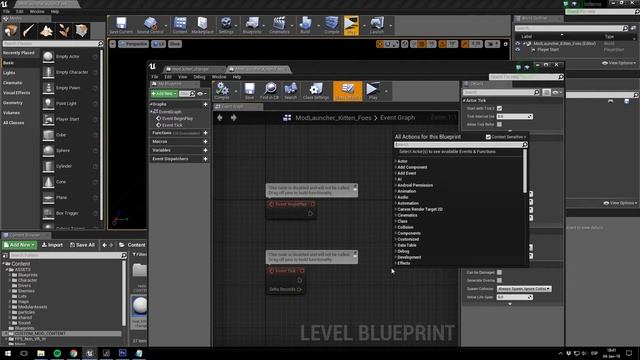
Task: Click highlighted Class Defaults toolbar button
Action: (348, 91)
